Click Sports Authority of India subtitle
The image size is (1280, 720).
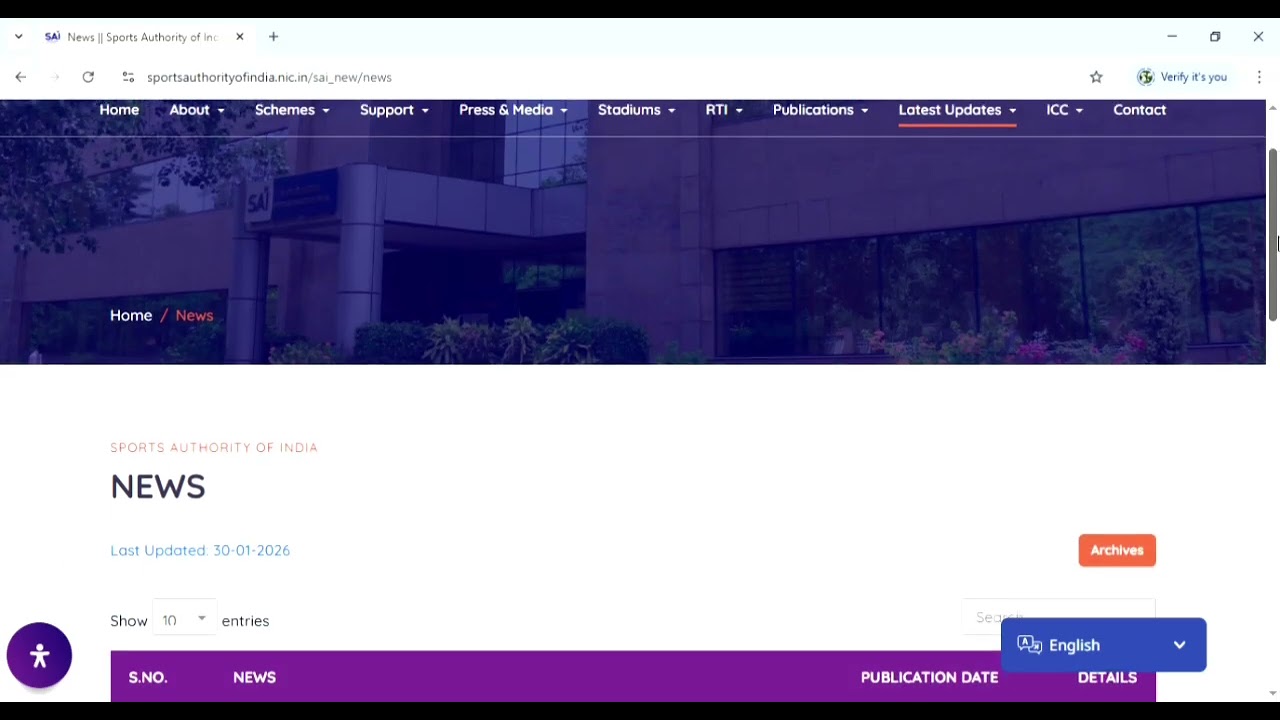pos(214,447)
